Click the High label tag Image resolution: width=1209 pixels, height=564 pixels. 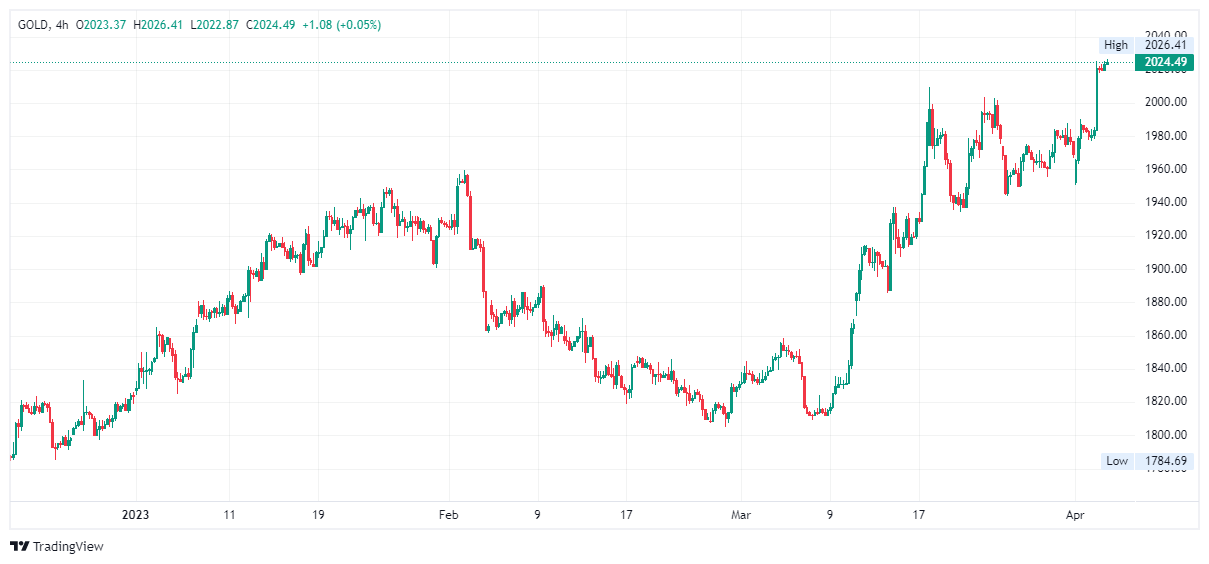coord(1115,45)
